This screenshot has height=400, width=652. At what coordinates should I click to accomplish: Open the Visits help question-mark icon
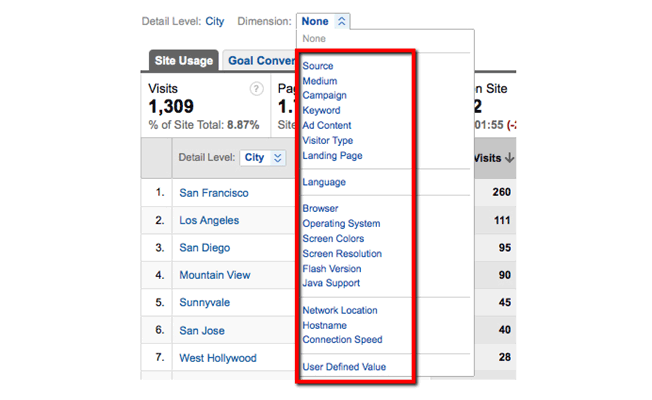[x=256, y=89]
